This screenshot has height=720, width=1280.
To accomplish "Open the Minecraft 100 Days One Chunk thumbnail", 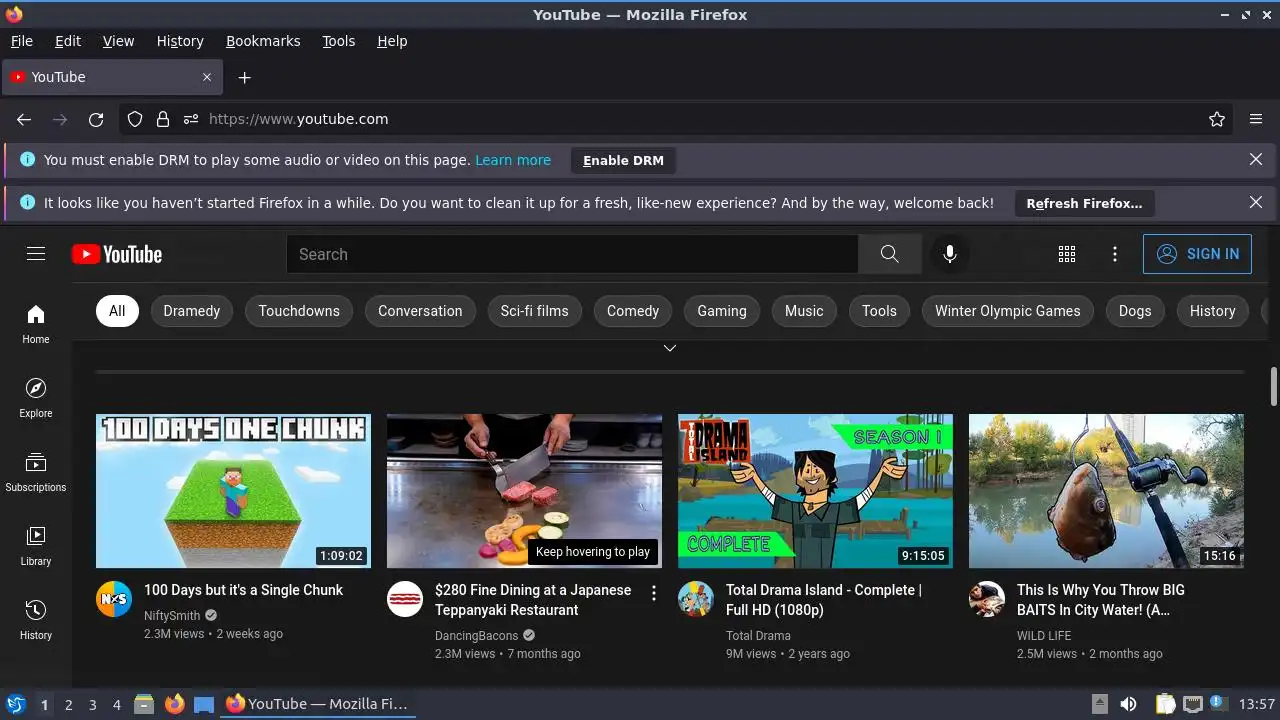I will (x=233, y=491).
